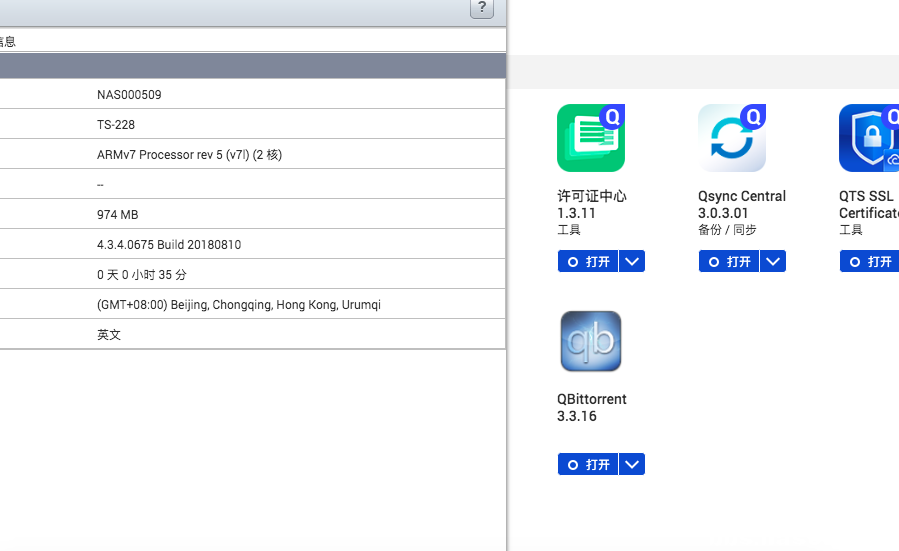Launch QBittorrent using its 打开 button
The image size is (899, 551).
point(588,464)
